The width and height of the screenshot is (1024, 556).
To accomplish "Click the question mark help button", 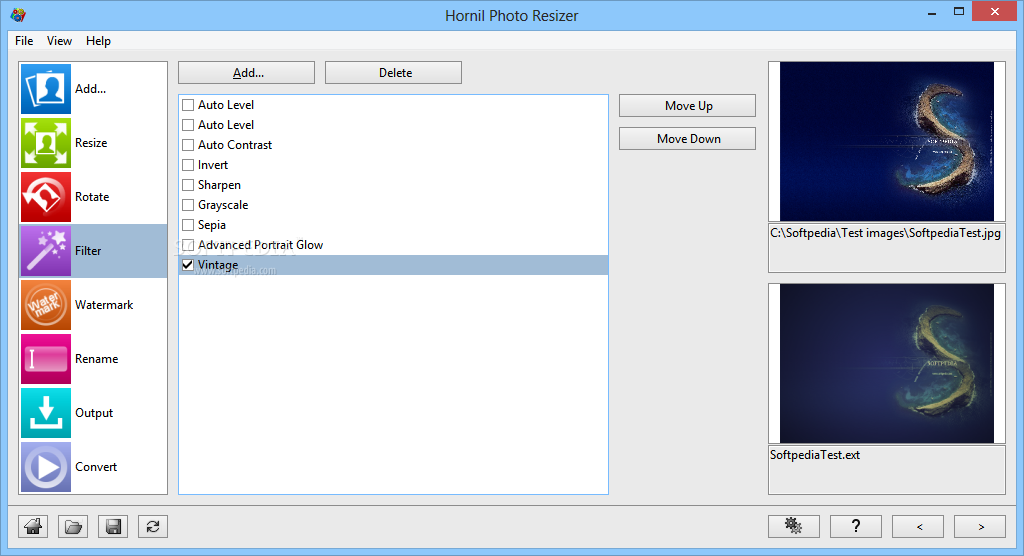I will (856, 526).
